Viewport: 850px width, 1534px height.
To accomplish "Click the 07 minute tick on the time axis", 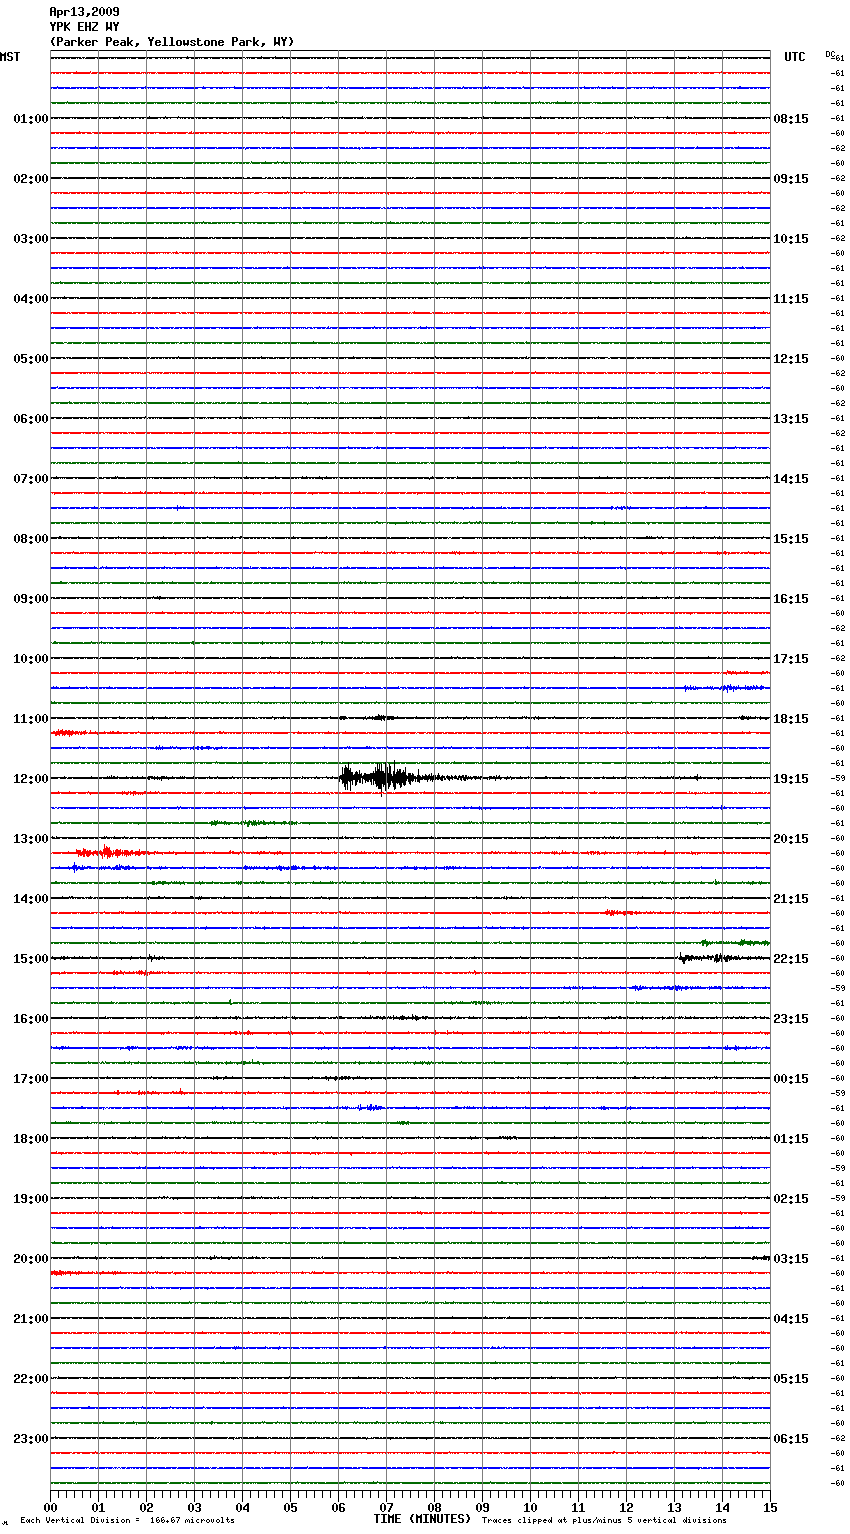I will pyautogui.click(x=386, y=1507).
